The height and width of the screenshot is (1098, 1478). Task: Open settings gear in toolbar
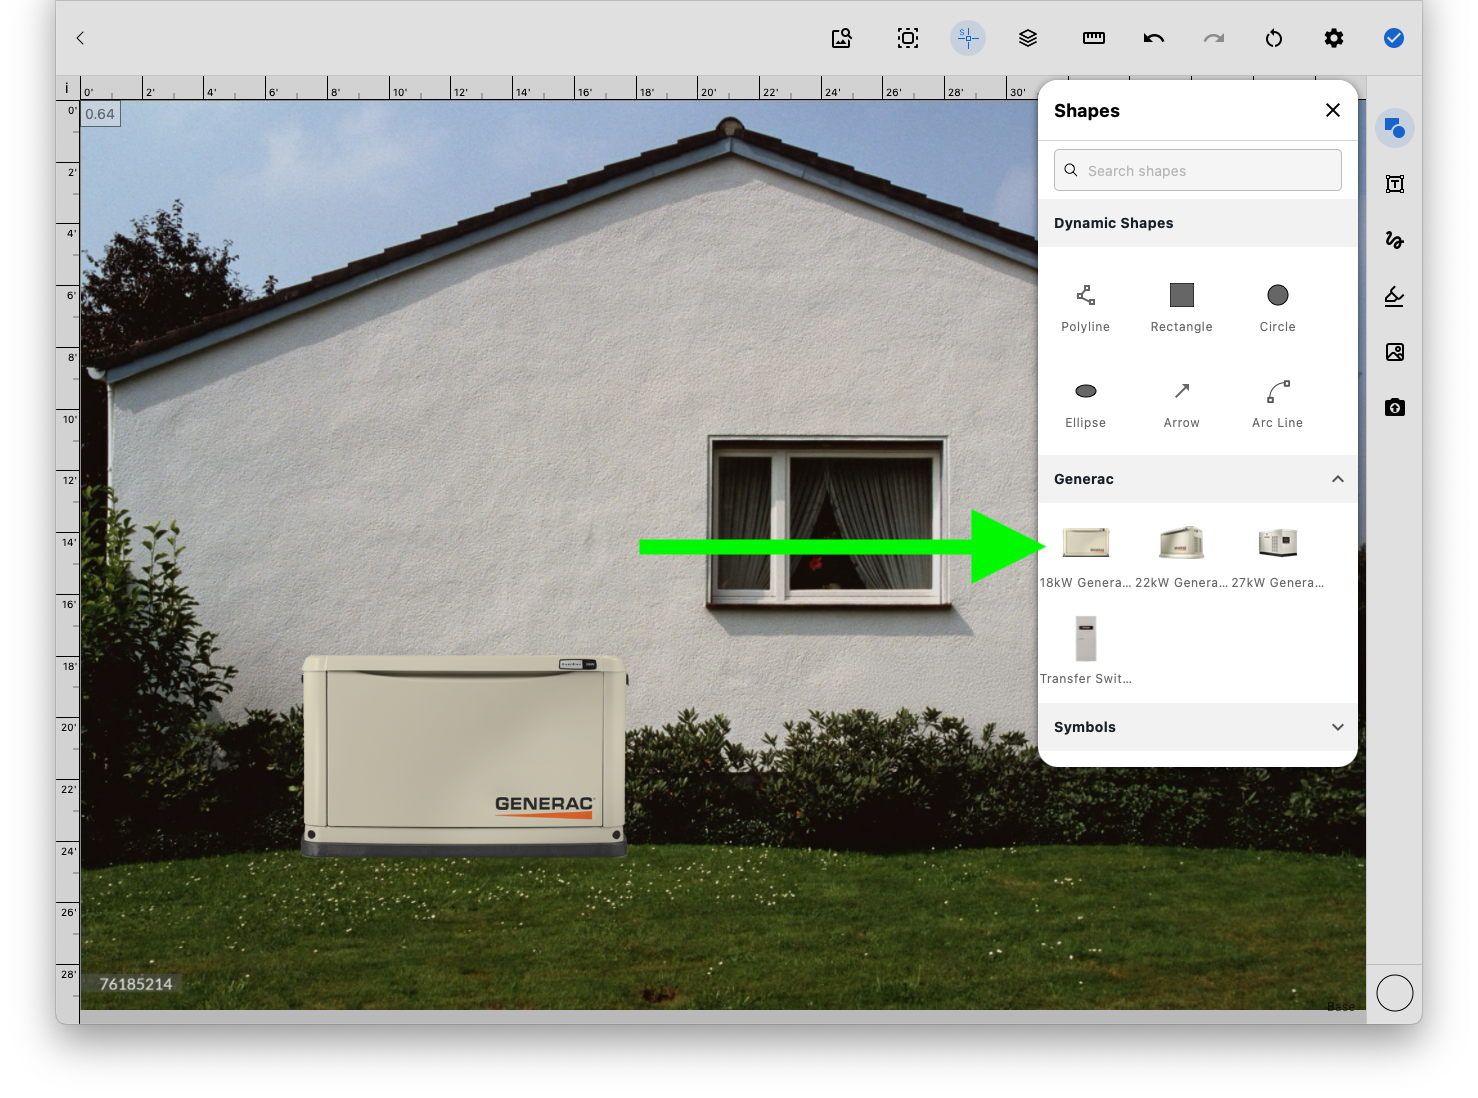pos(1334,38)
